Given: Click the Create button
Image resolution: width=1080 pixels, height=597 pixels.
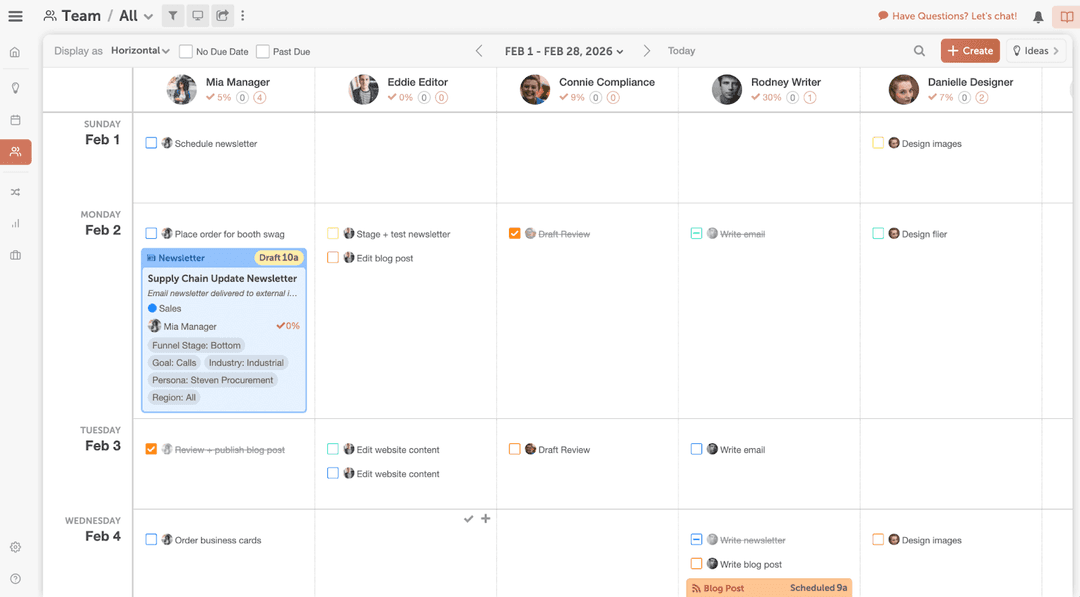Looking at the screenshot, I should tap(970, 51).
